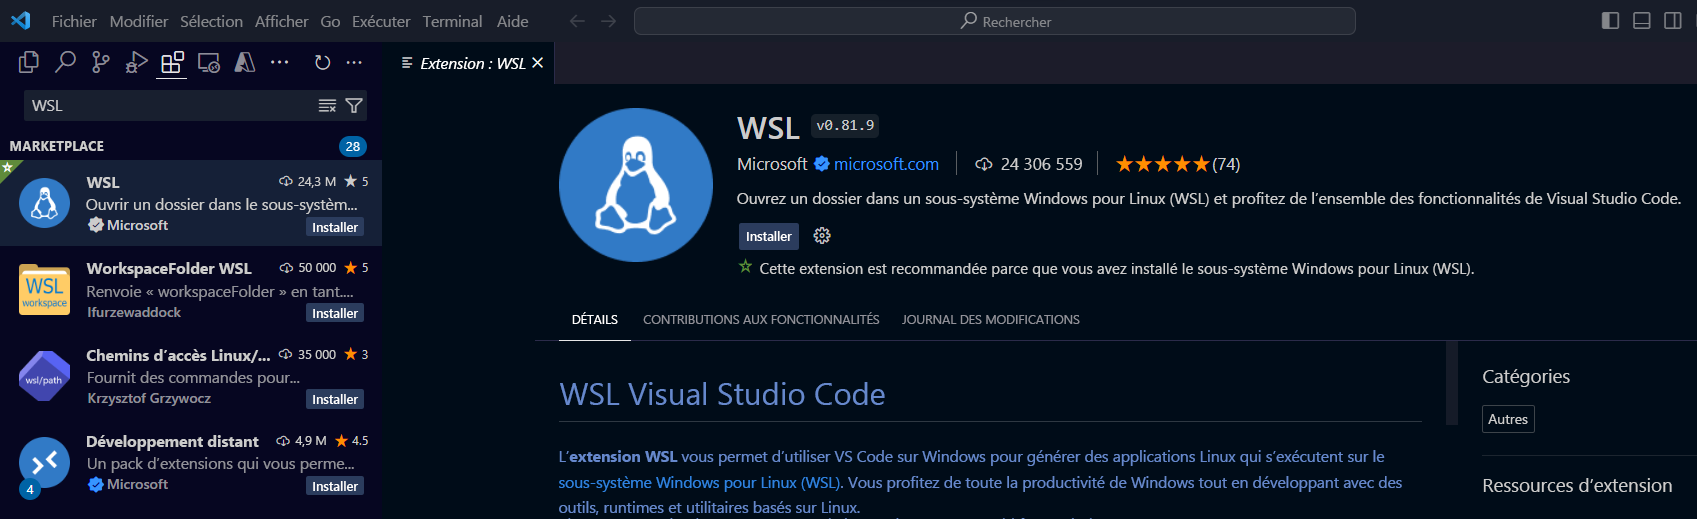Switch to Journal des modifications tab
1697x519 pixels.
(991, 320)
